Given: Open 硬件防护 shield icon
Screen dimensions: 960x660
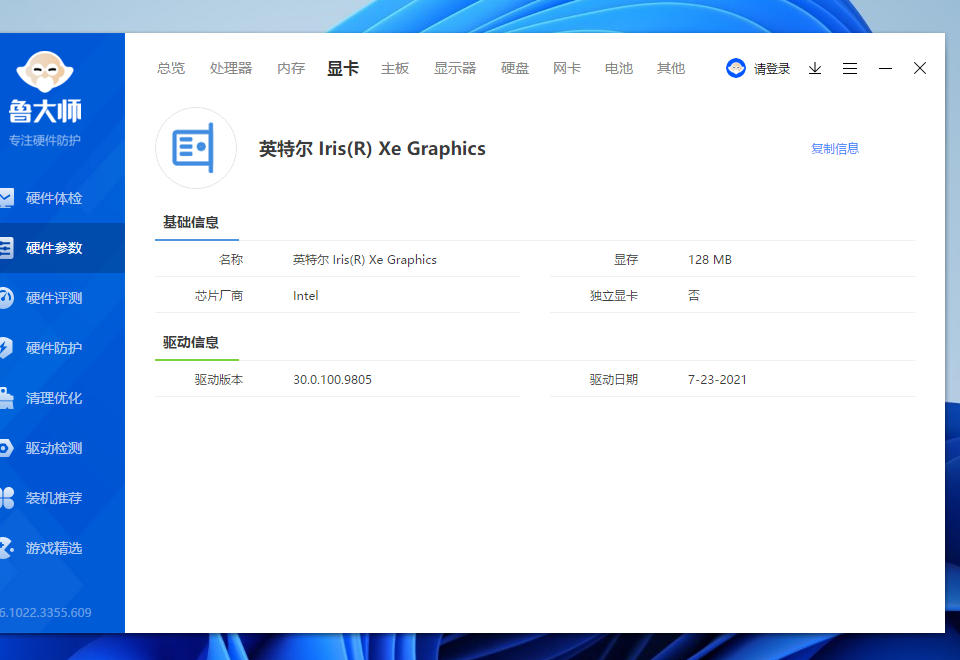Looking at the screenshot, I should tap(6, 348).
